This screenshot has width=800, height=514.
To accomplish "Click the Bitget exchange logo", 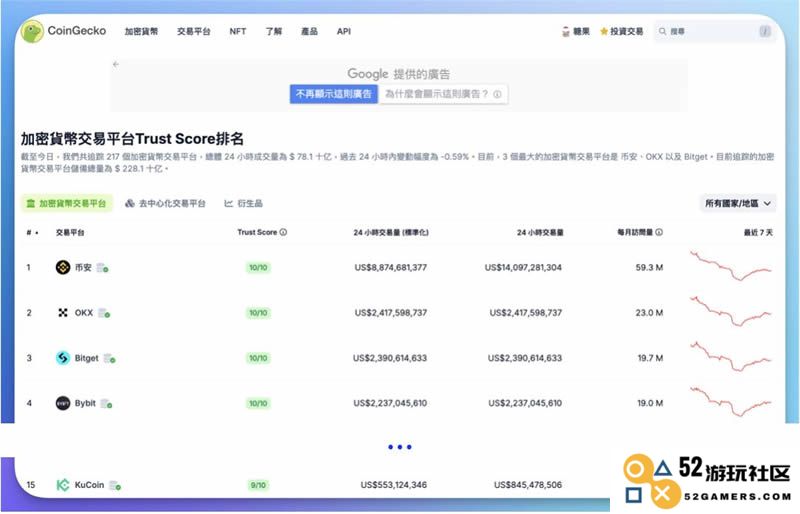I will (63, 358).
